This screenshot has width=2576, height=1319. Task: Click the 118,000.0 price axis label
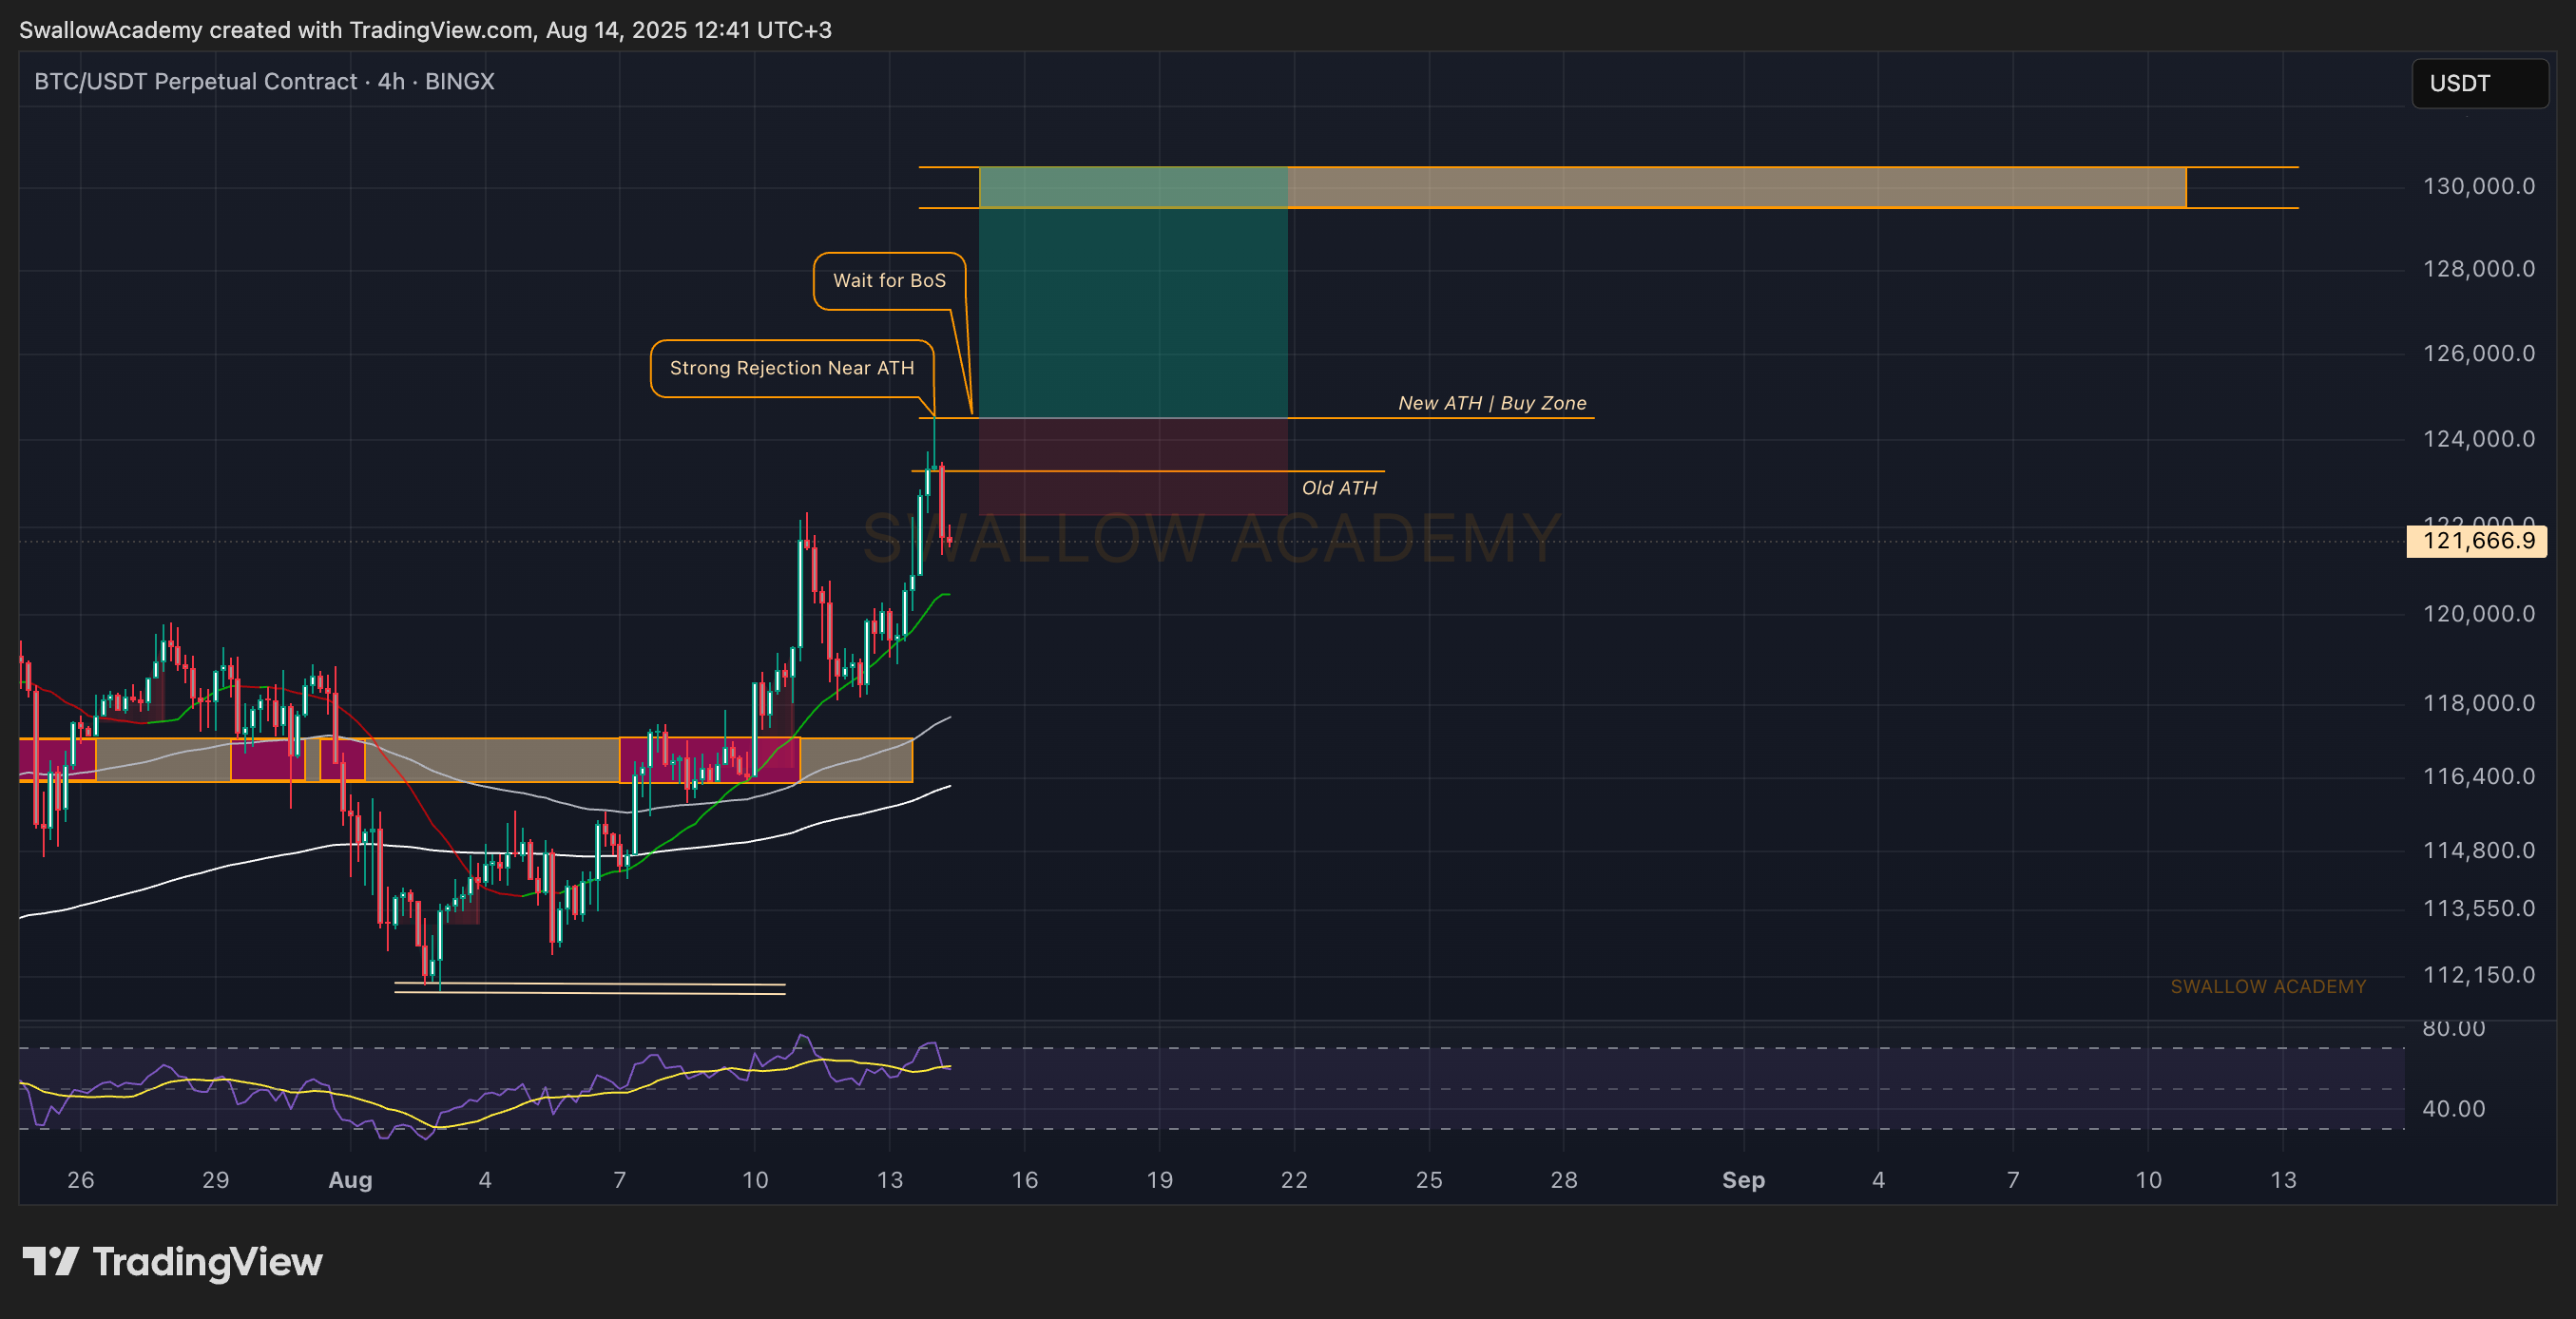click(x=2478, y=703)
